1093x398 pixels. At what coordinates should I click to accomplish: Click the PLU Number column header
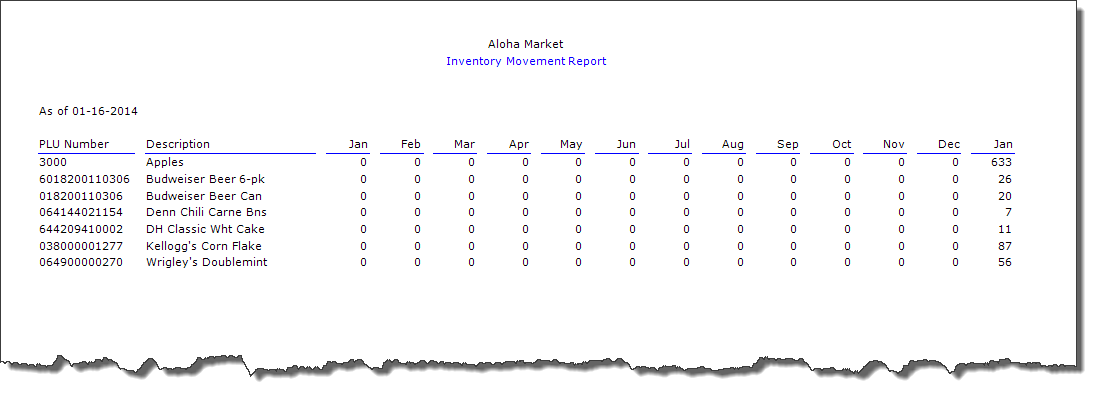click(x=74, y=144)
